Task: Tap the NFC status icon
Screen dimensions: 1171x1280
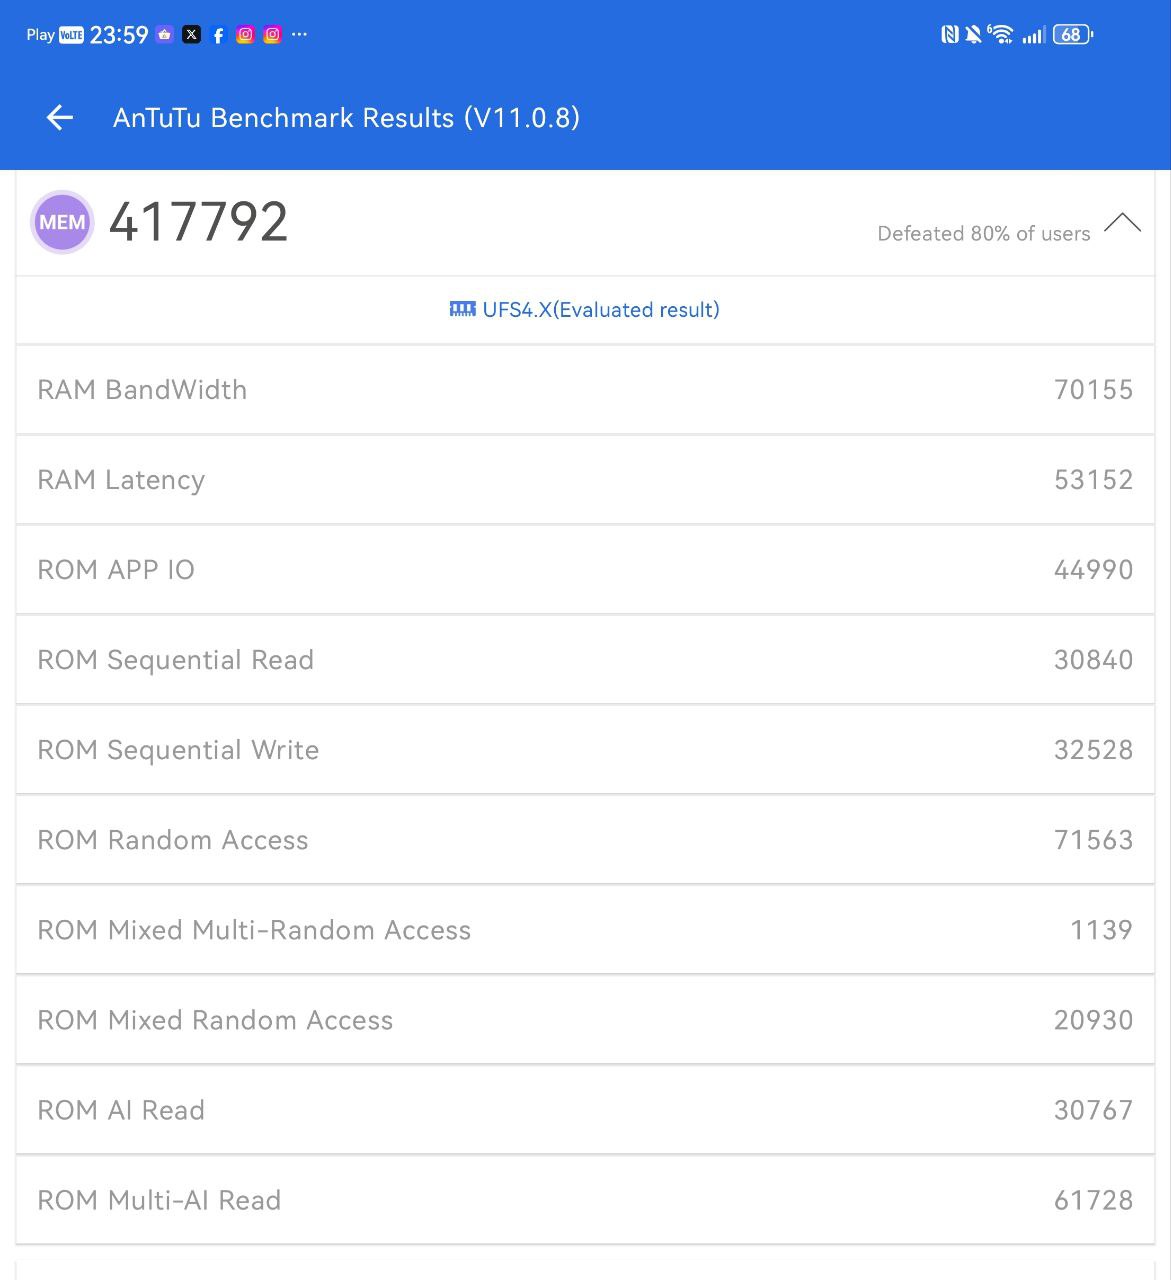Action: 949,35
